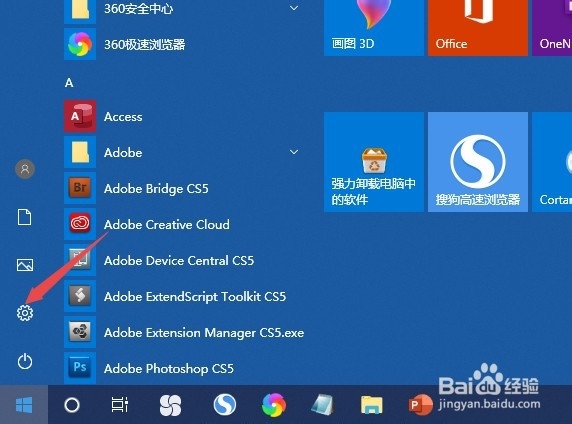Click the Adobe Device Central CS5 icon
The image size is (572, 424).
pos(80,260)
